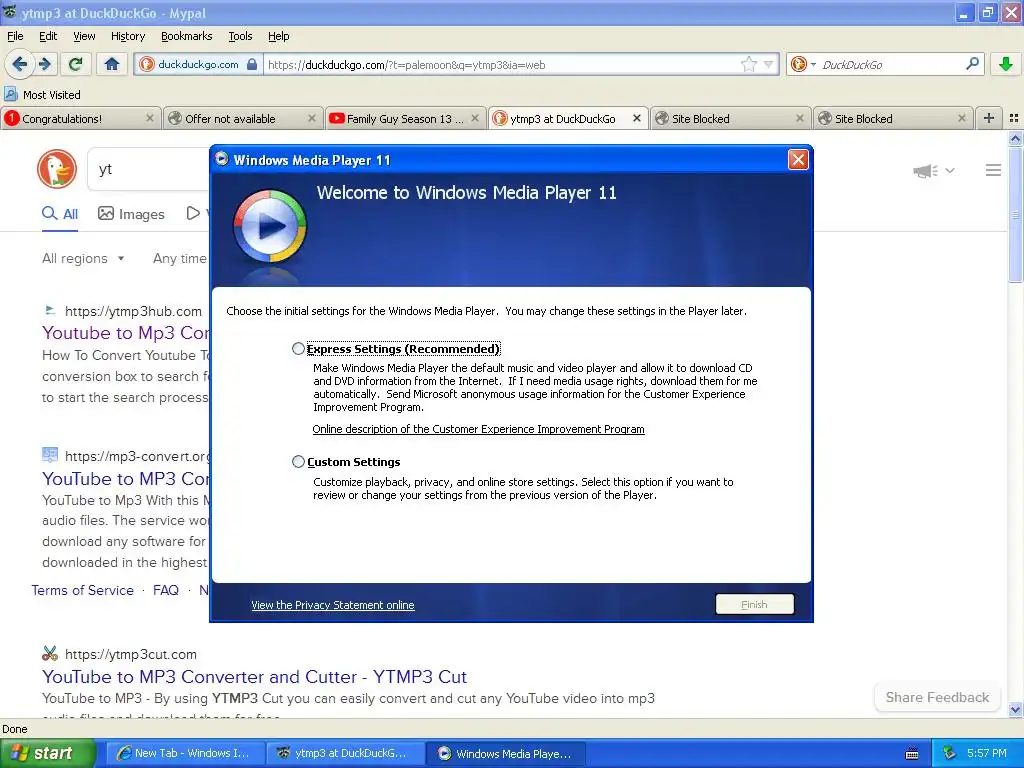Click the page scrollbar up arrow
The image size is (1024, 768).
1015,138
